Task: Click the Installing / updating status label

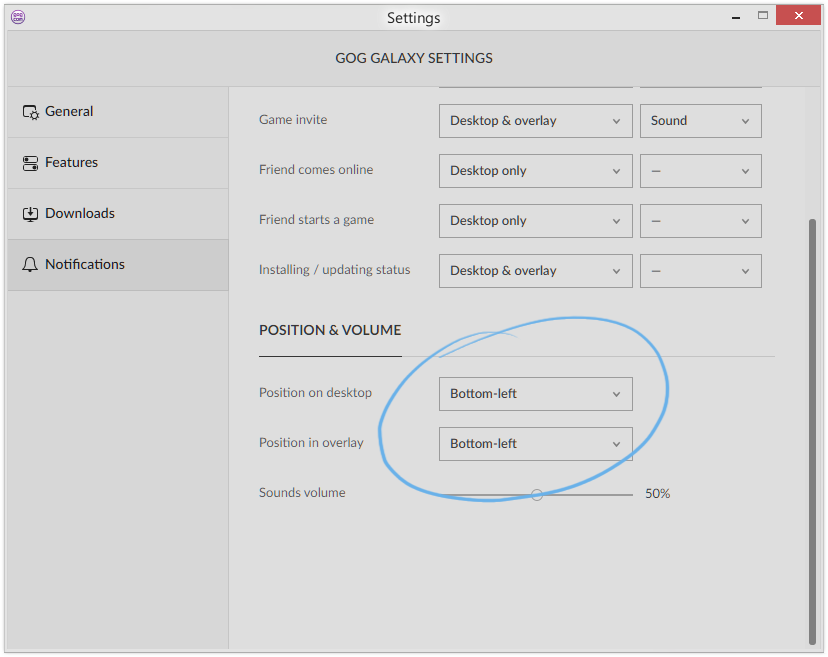Action: pos(334,270)
